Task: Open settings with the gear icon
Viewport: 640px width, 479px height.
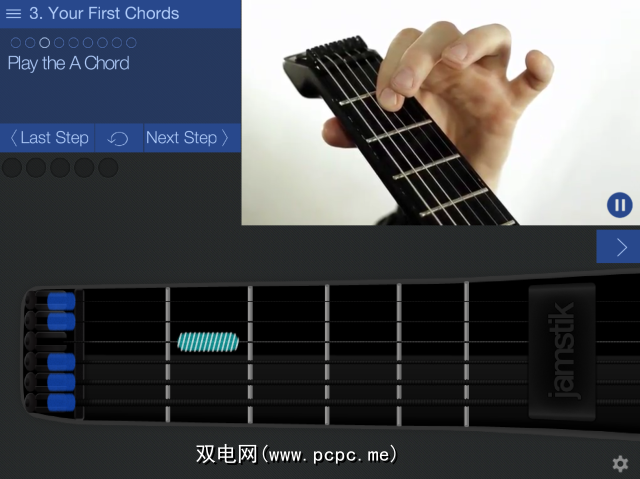Action: [620, 464]
